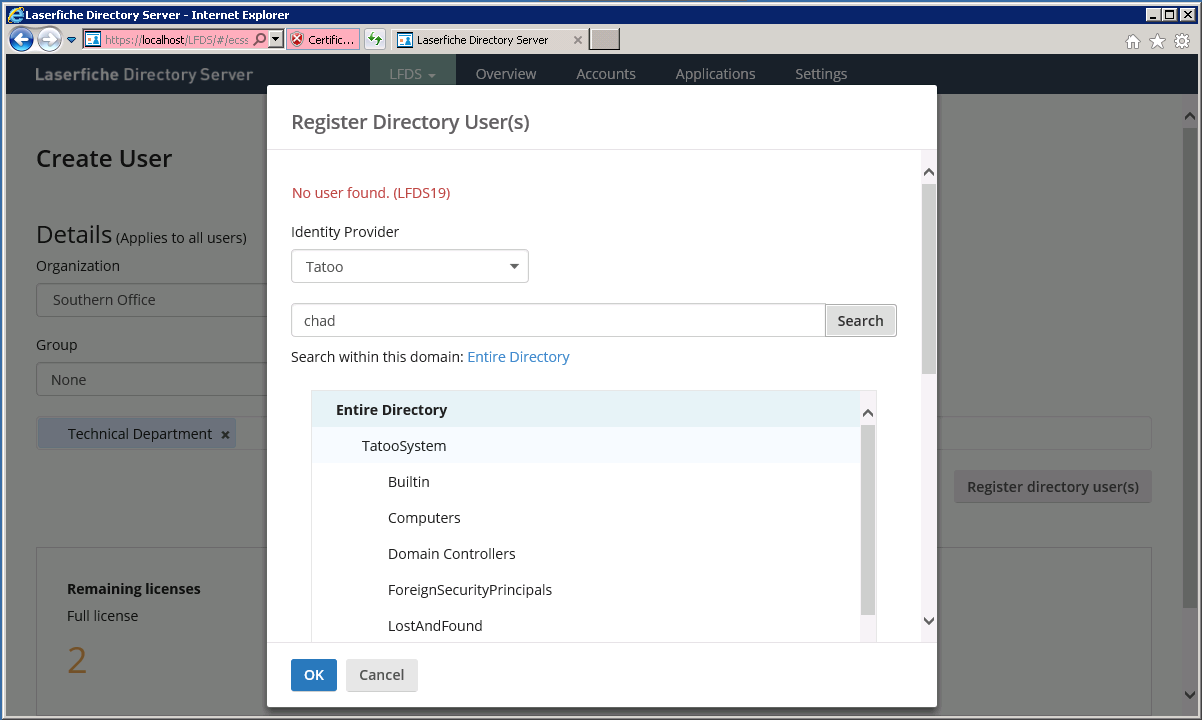Select the Laserfiche Directory Server browser tab
The image size is (1202, 721).
tap(482, 40)
